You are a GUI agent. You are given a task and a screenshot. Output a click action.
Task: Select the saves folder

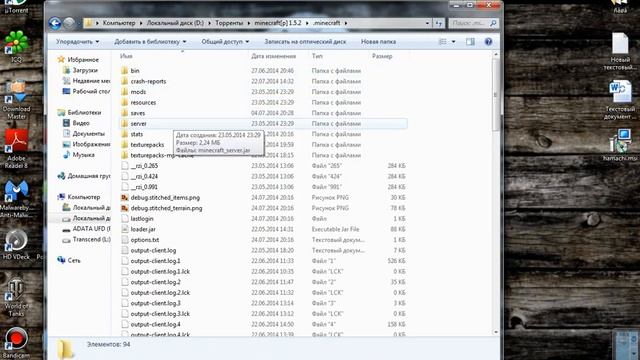click(138, 113)
